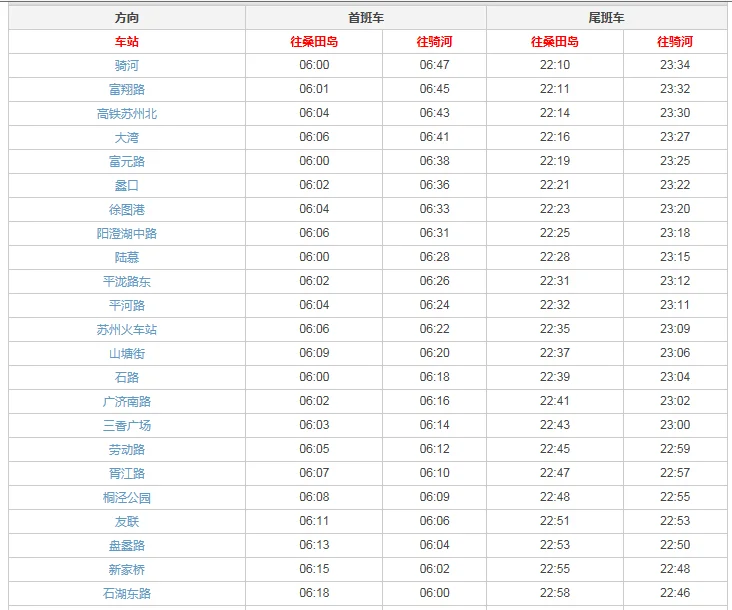Open the 石湖东路 station link

pyautogui.click(x=127, y=594)
